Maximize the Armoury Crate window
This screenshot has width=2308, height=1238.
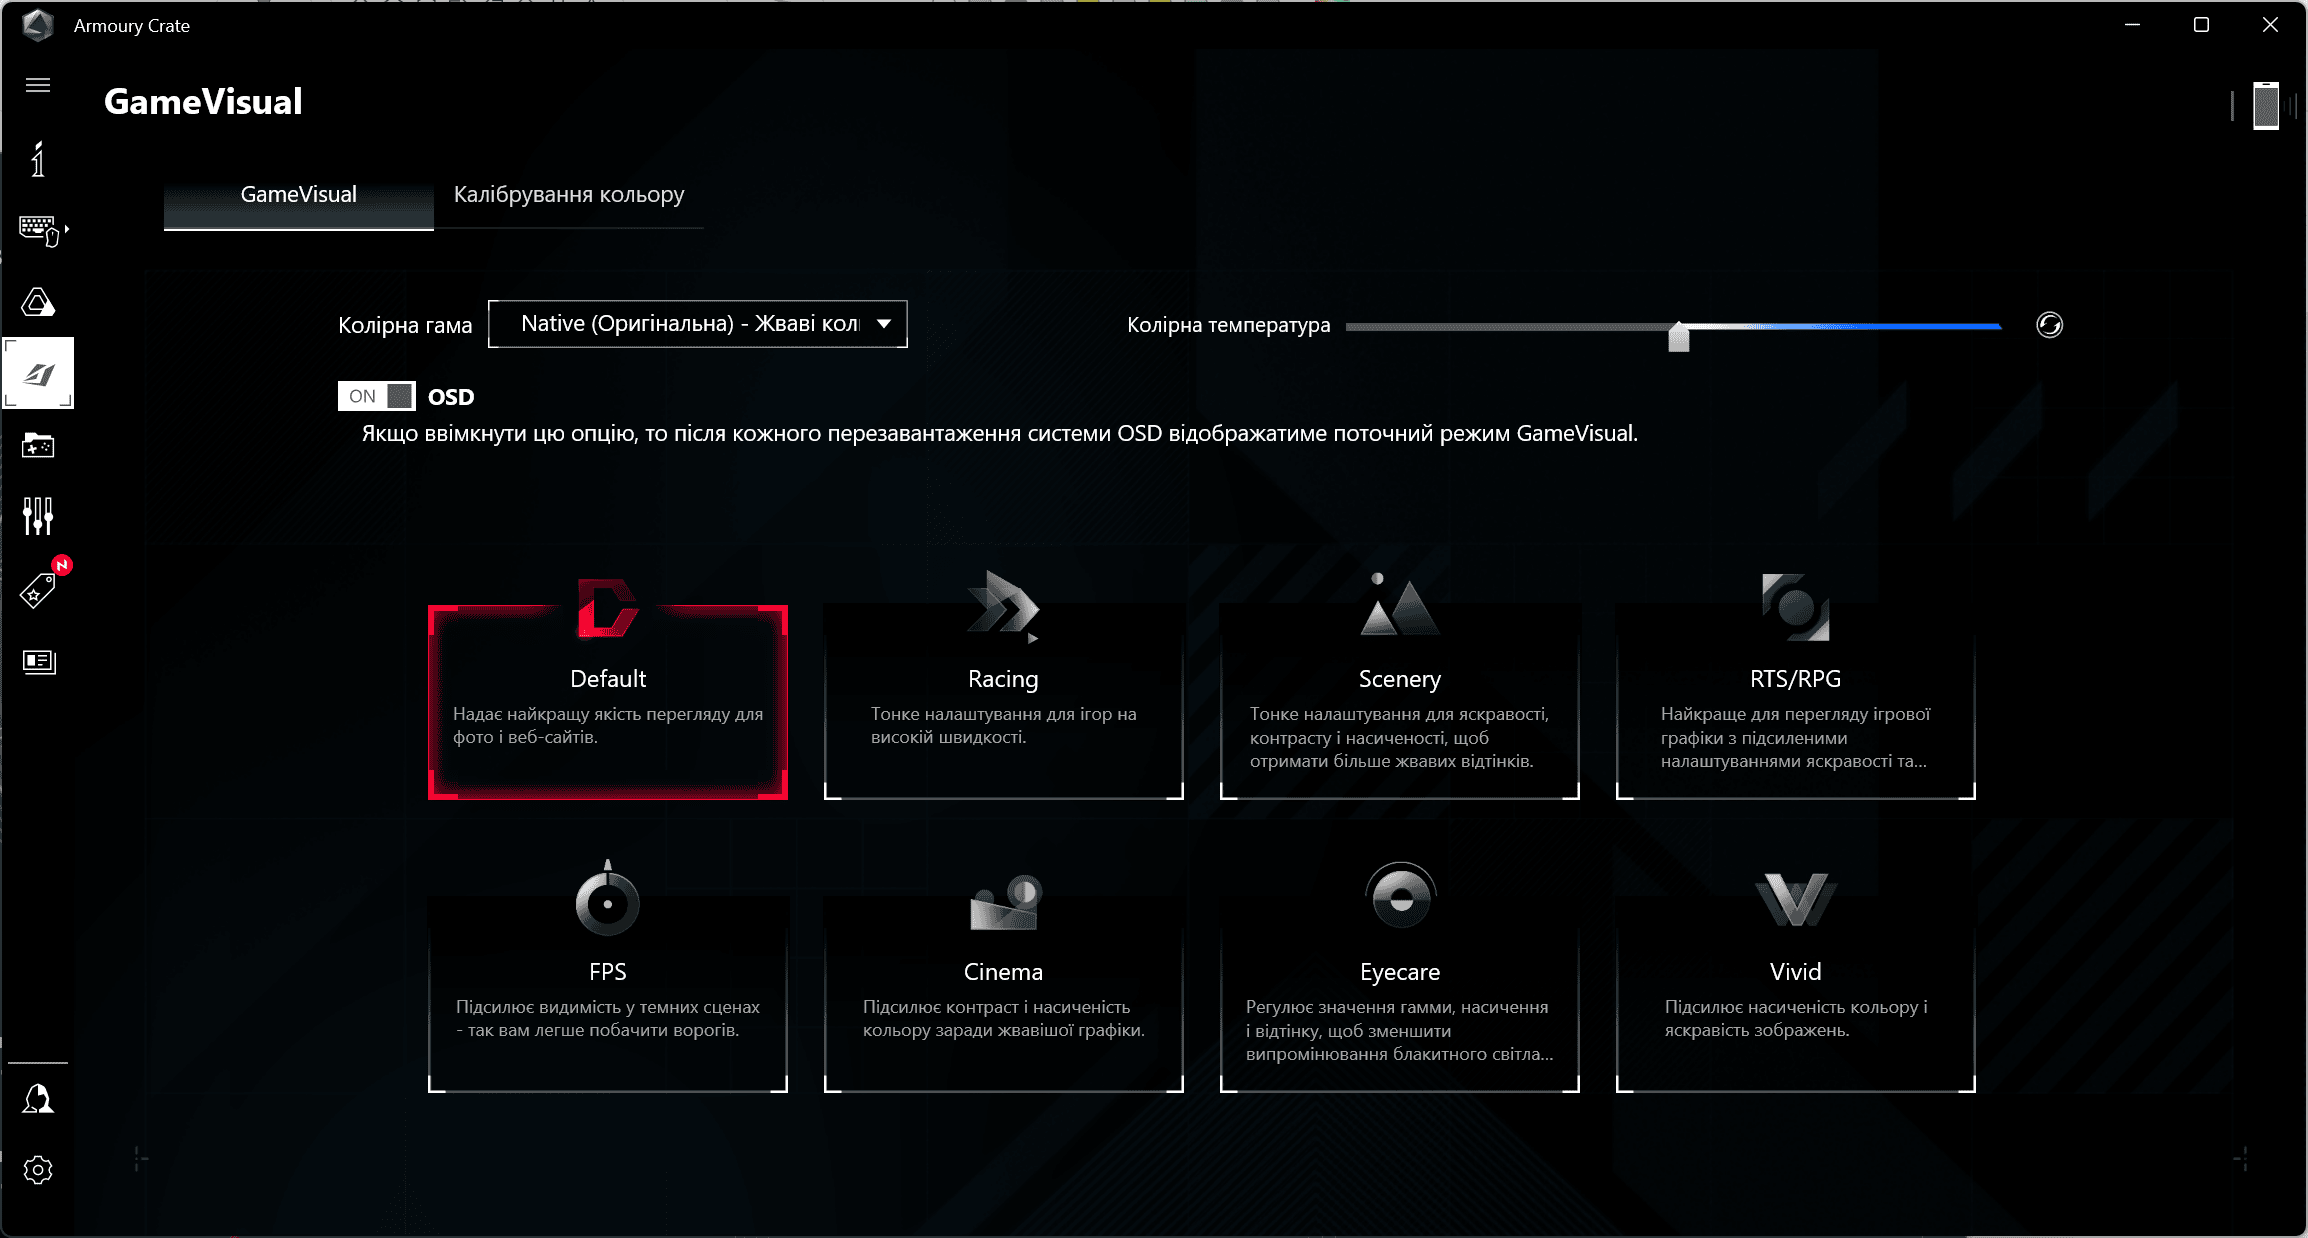pos(2201,25)
